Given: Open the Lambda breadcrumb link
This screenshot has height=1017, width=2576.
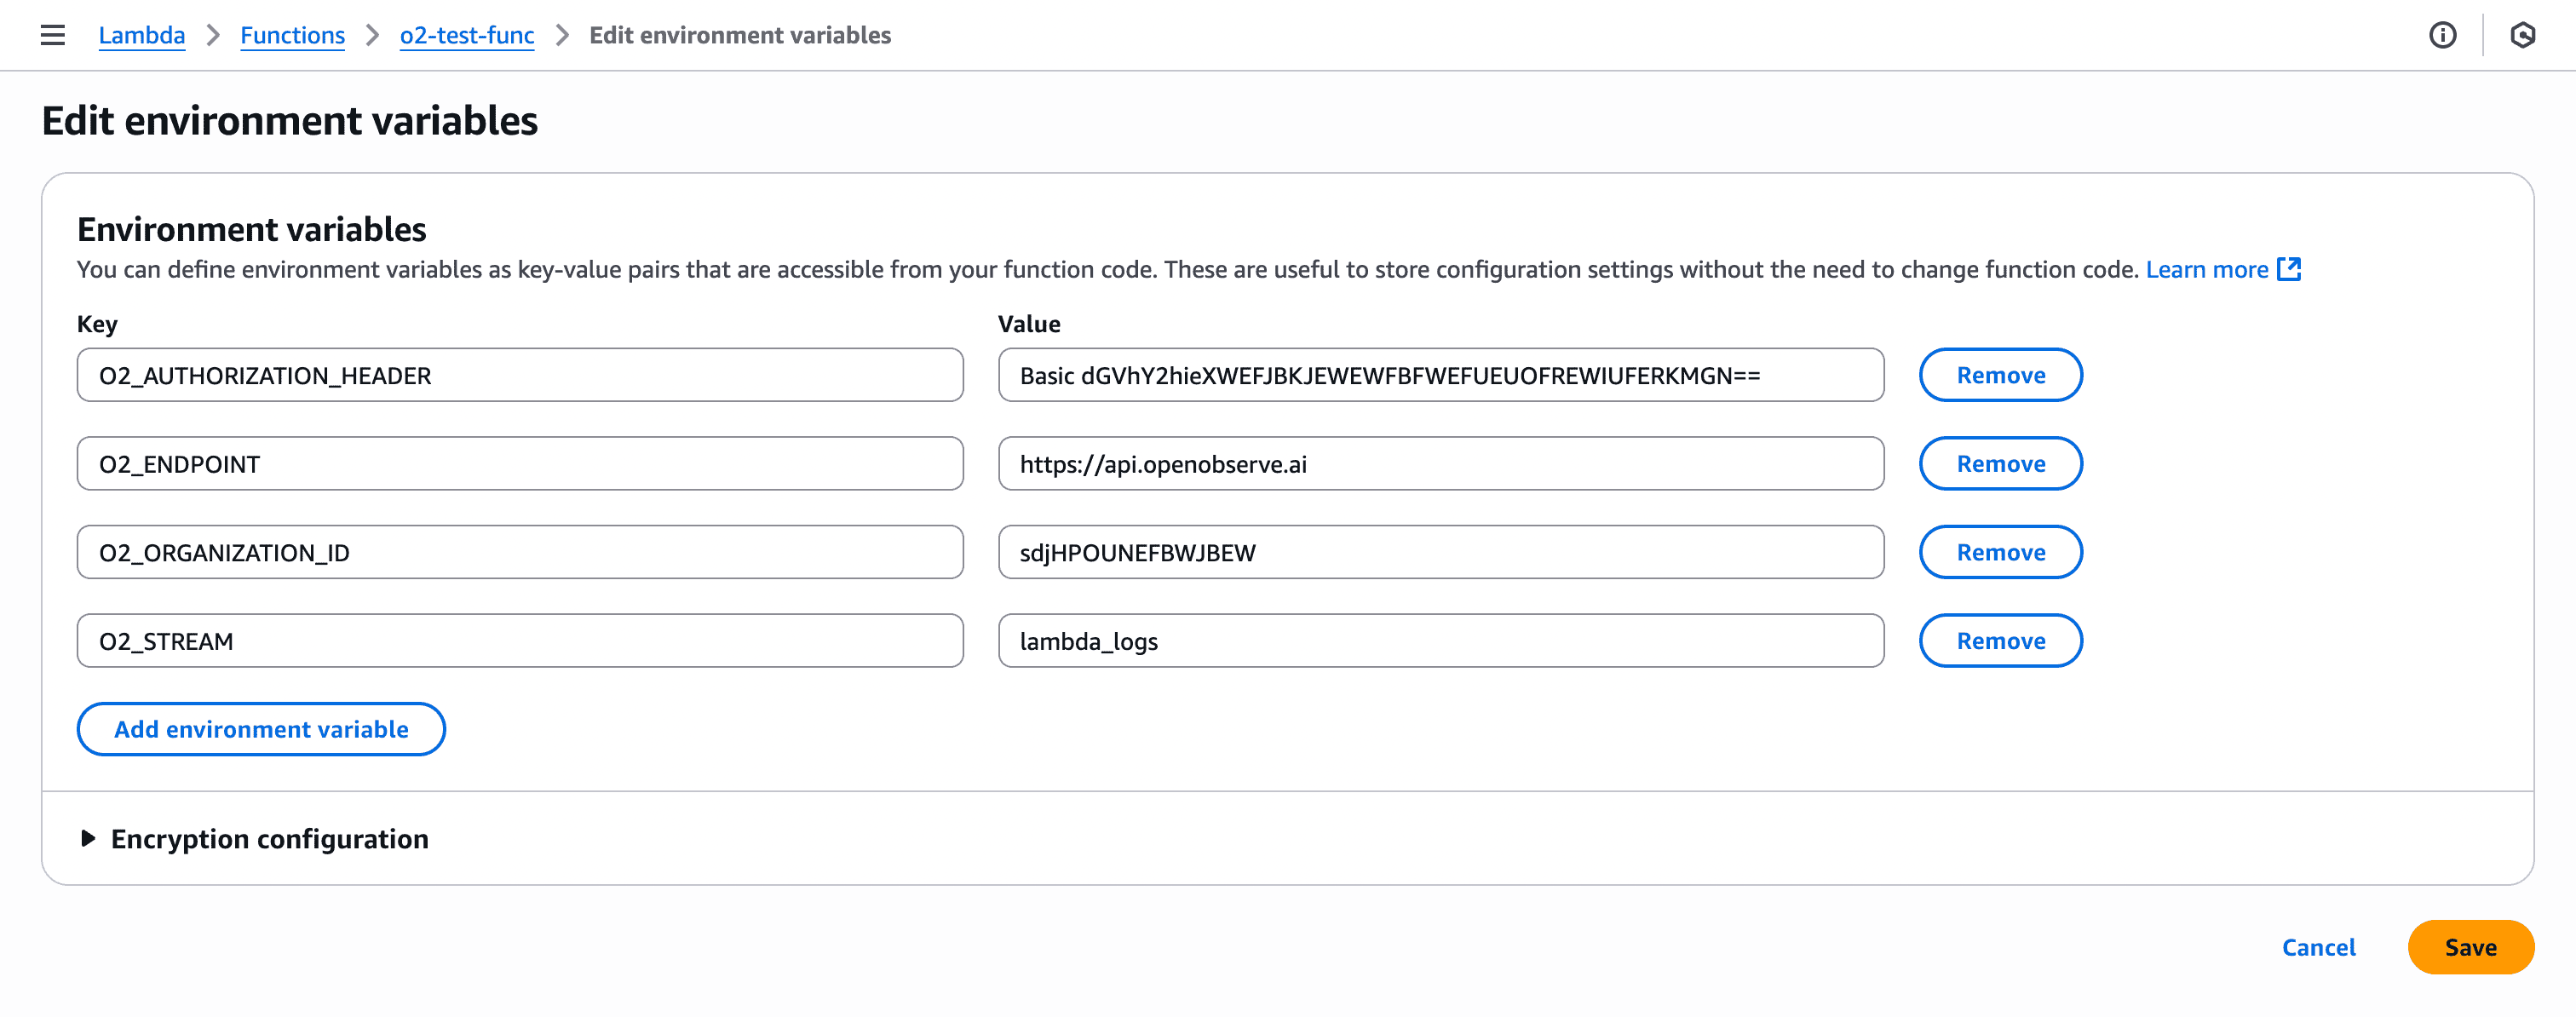Looking at the screenshot, I should pyautogui.click(x=142, y=35).
